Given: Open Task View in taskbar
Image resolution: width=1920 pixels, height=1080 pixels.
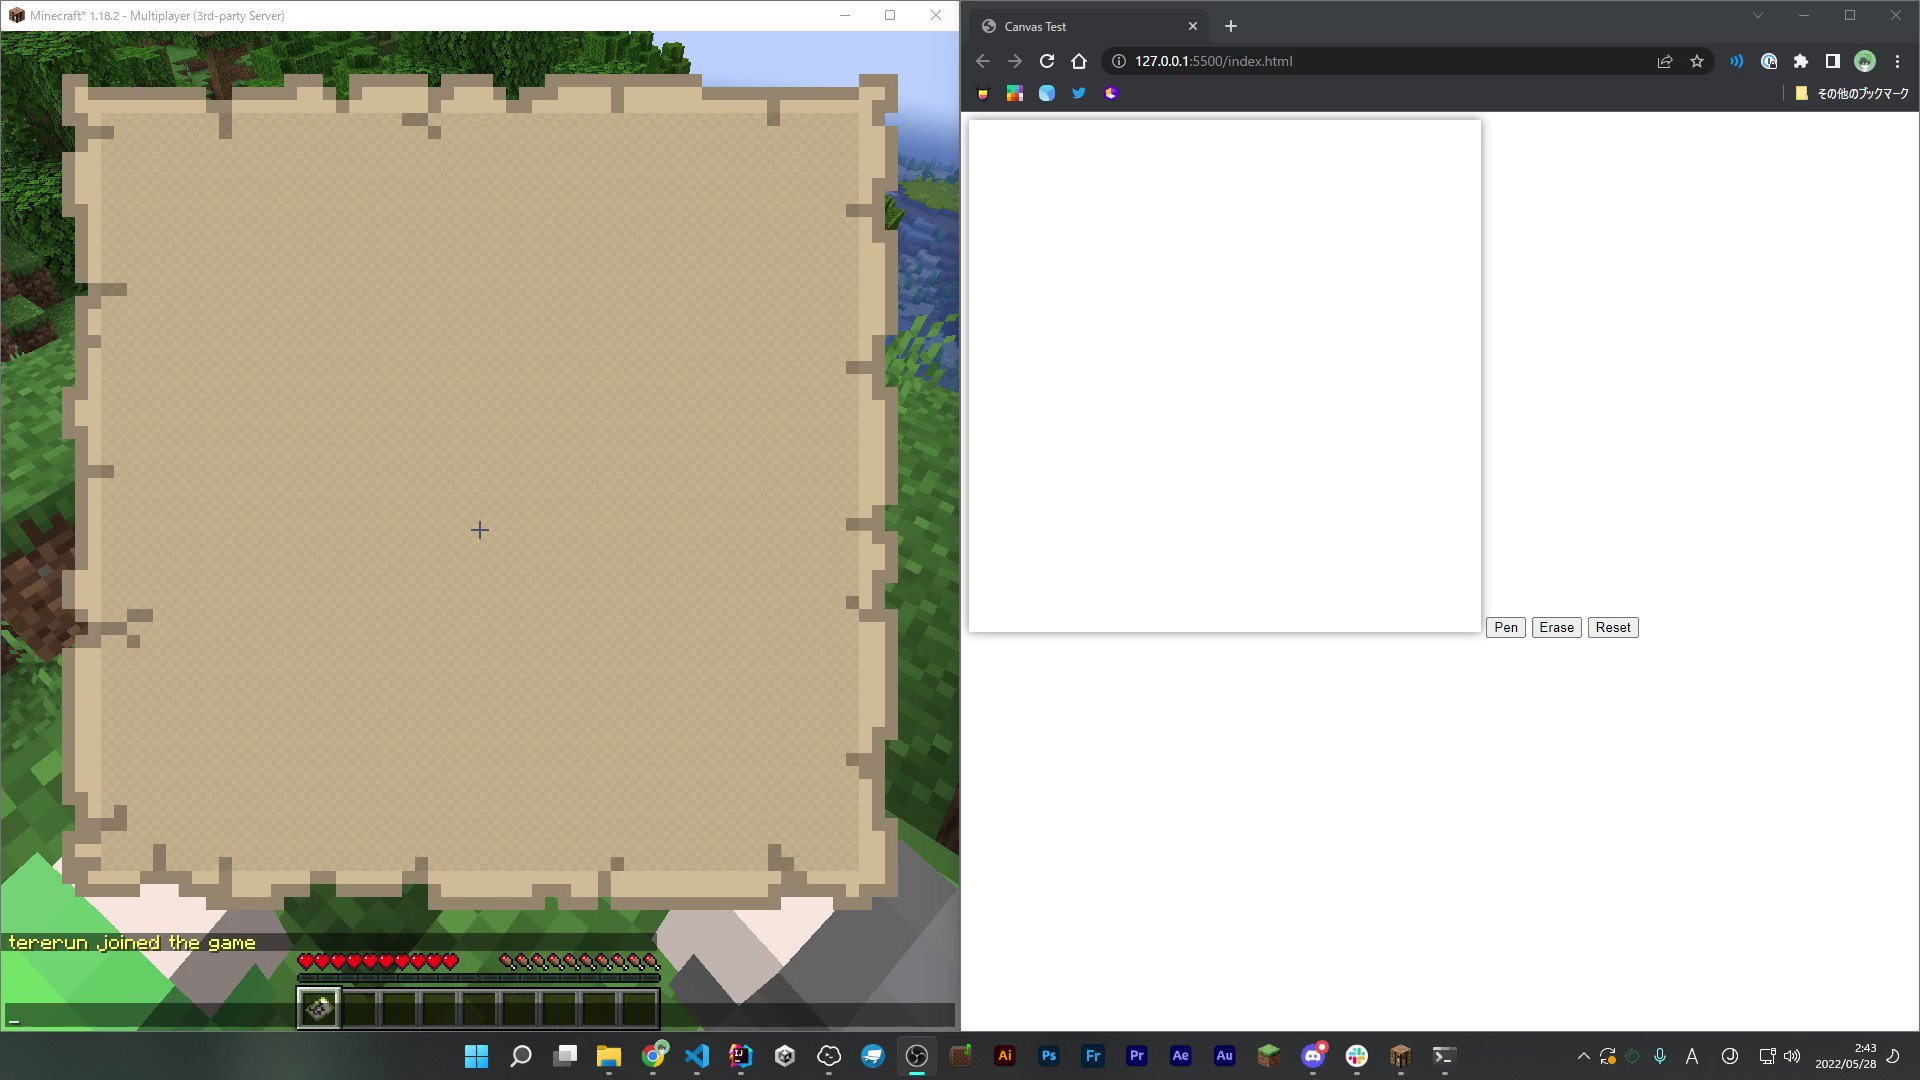Looking at the screenshot, I should click(x=565, y=1056).
